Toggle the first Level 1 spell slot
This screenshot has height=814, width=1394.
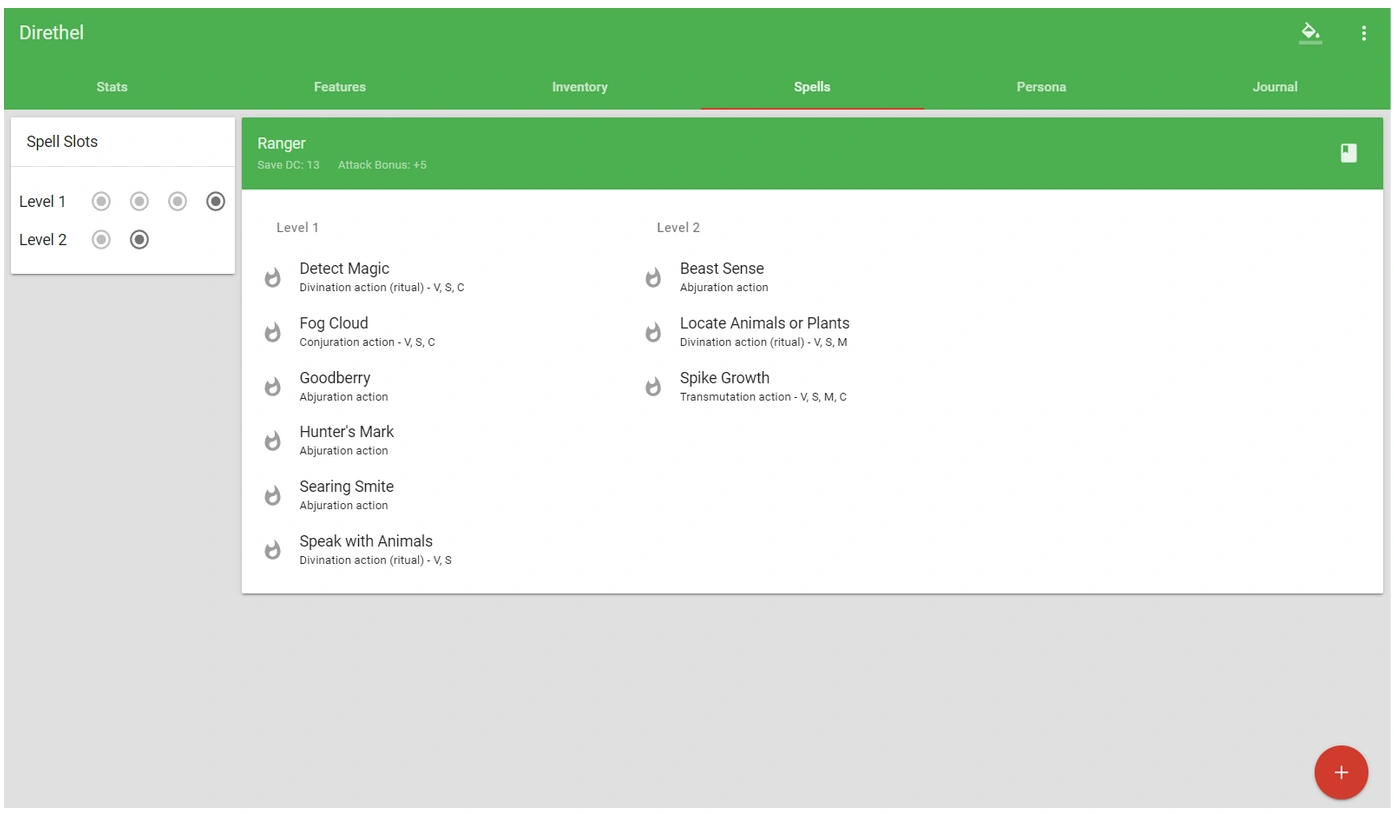101,202
